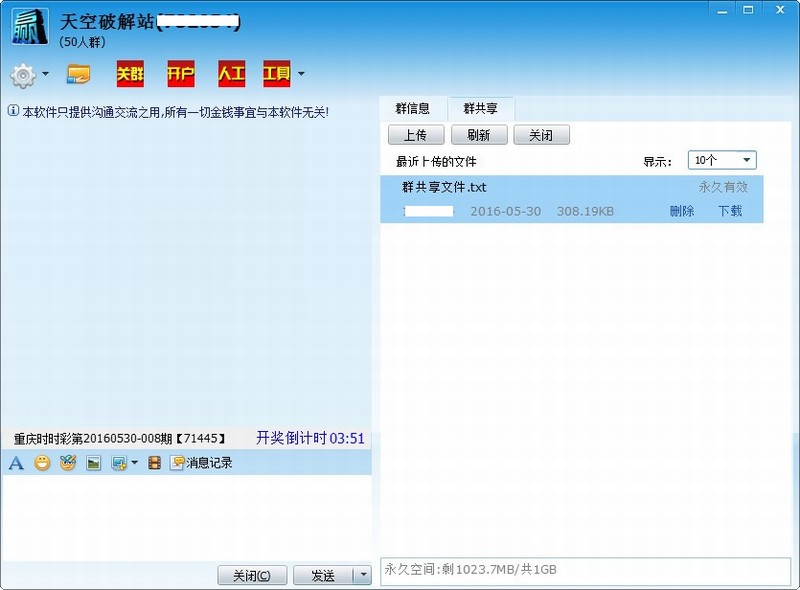Select the font settings icon
The height and width of the screenshot is (590, 800).
(15, 463)
